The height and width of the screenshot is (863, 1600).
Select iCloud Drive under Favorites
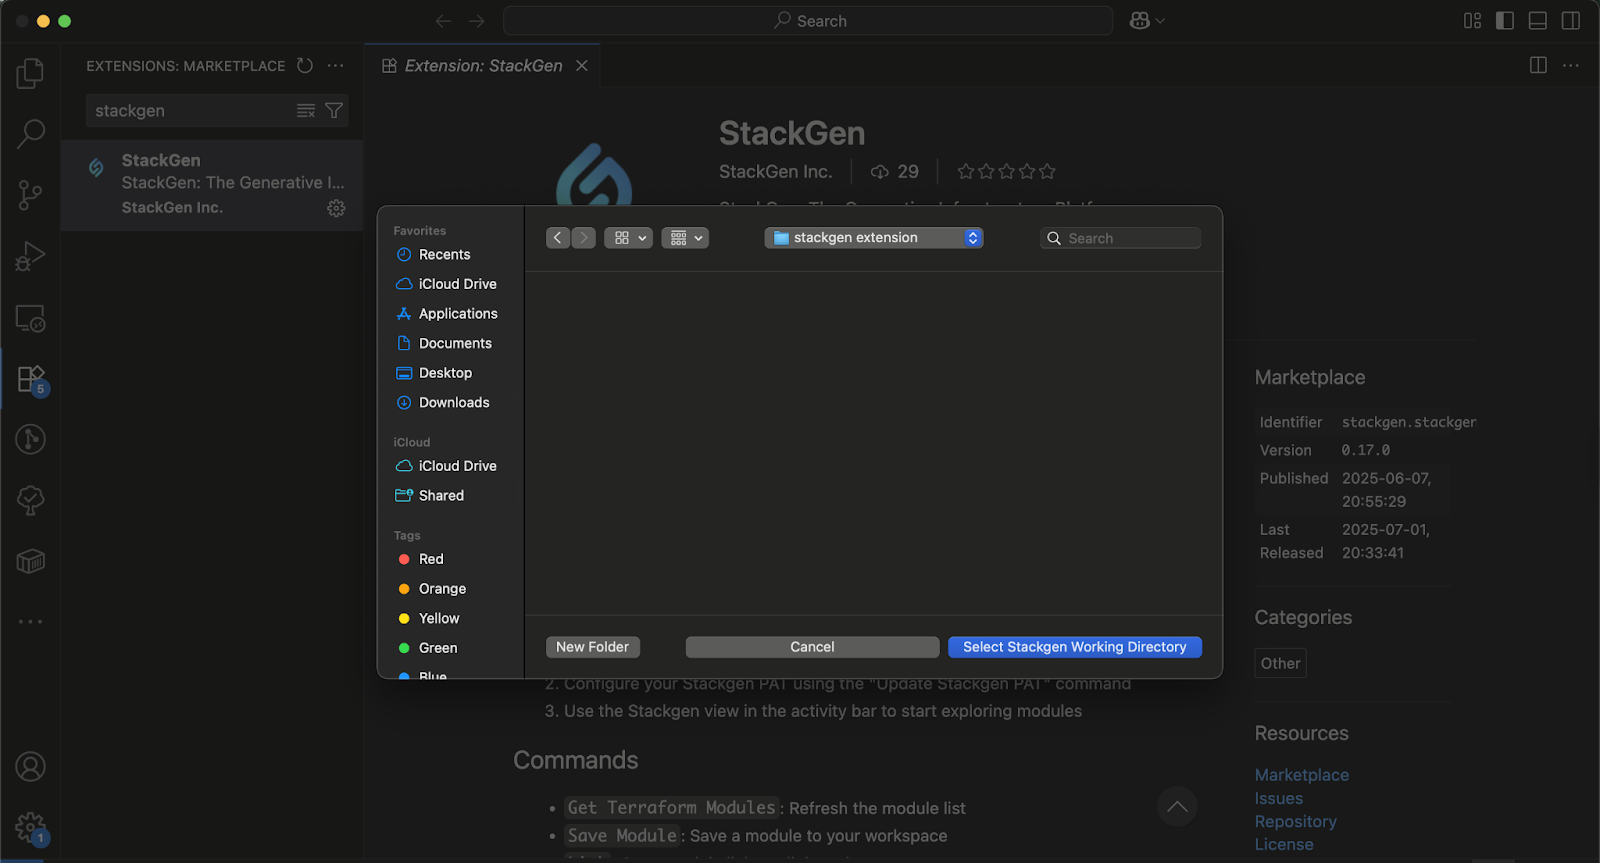tap(446, 284)
